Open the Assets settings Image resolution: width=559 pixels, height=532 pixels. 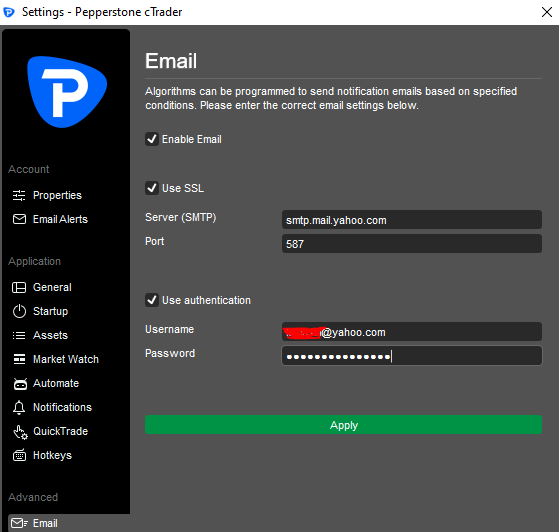coord(50,335)
